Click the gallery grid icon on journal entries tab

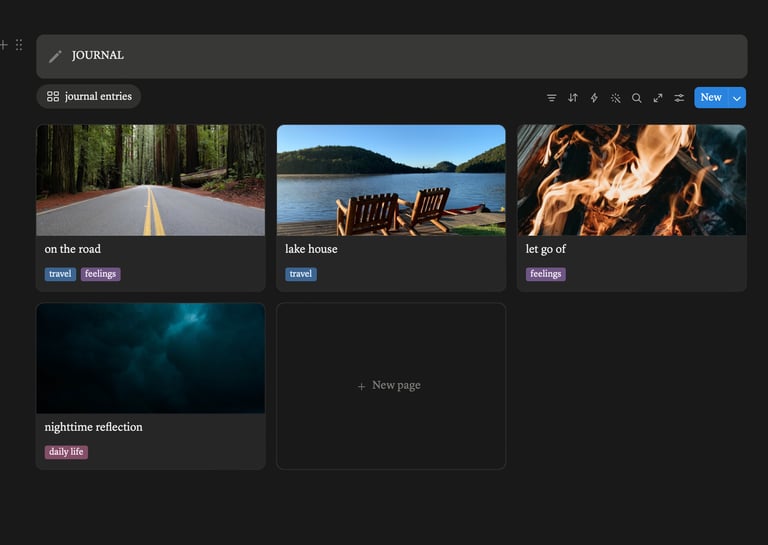point(53,96)
